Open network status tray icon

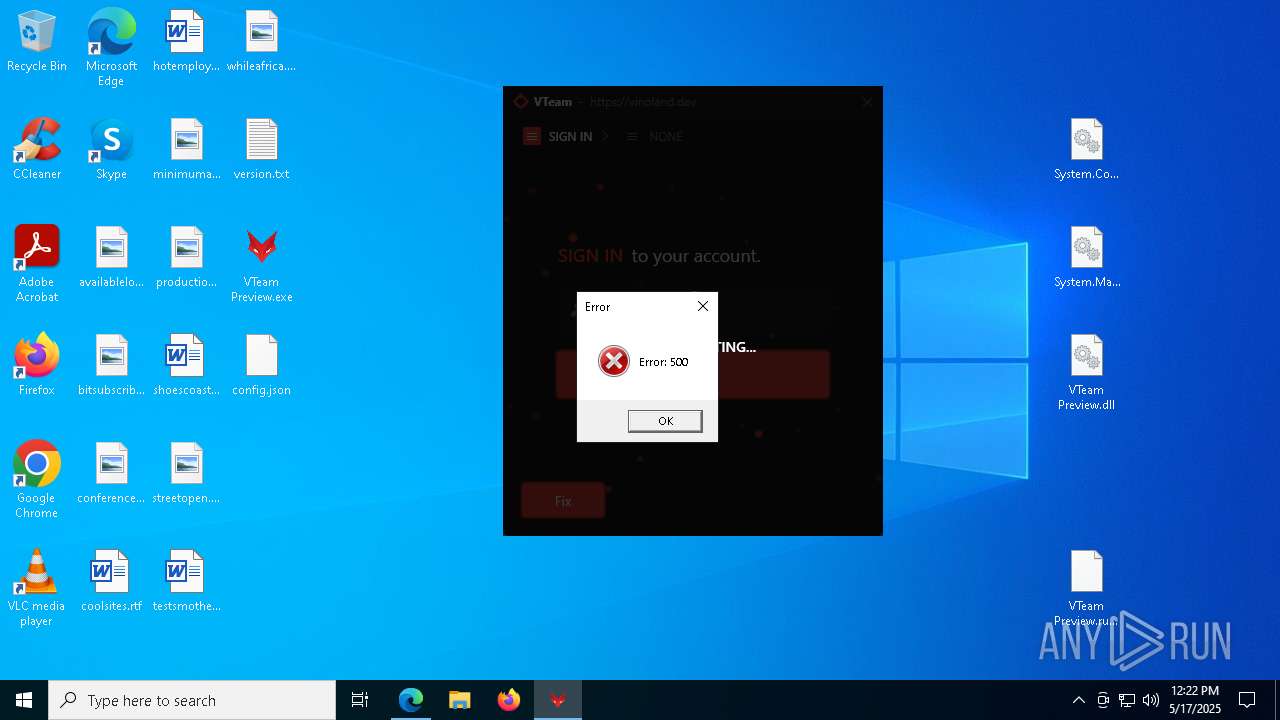tap(1127, 700)
